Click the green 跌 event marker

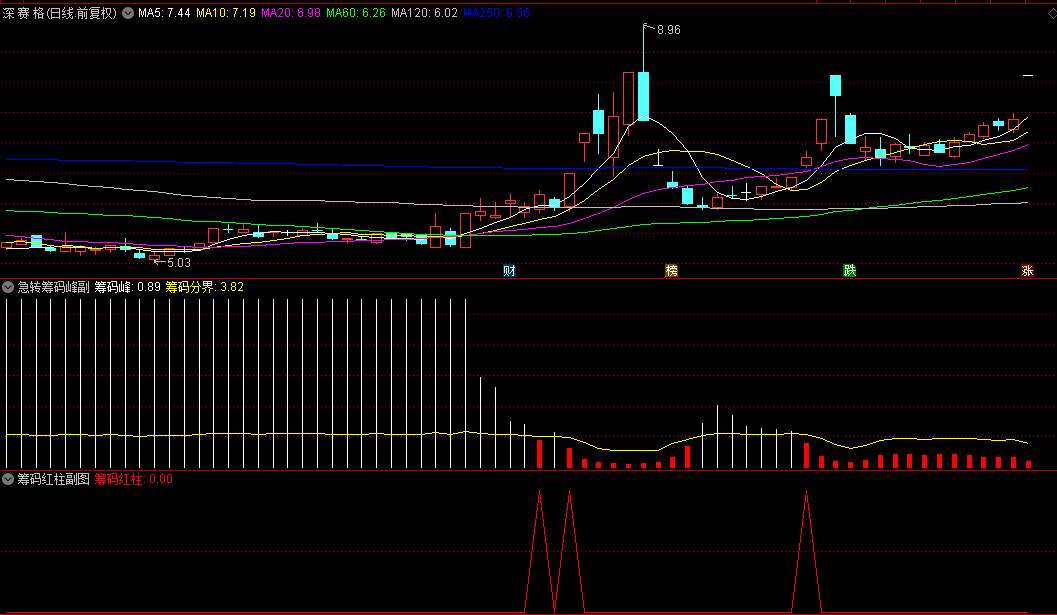click(x=849, y=270)
